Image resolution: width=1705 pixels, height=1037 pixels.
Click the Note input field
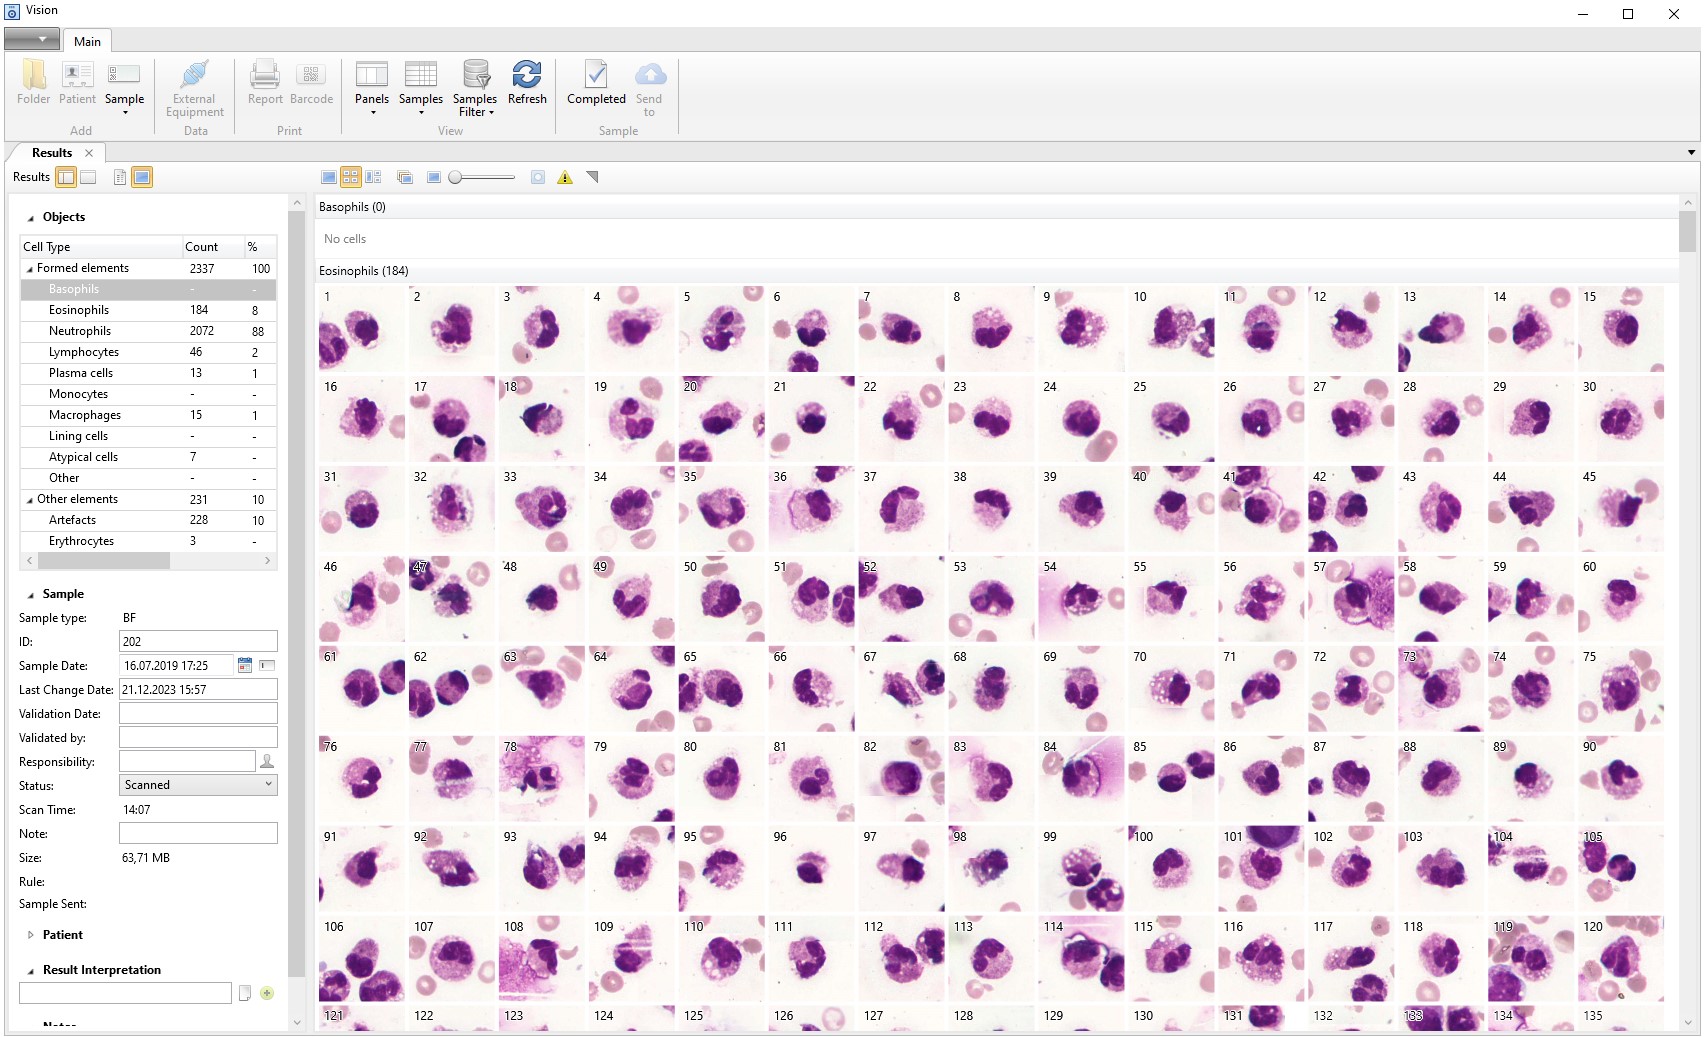pyautogui.click(x=198, y=834)
